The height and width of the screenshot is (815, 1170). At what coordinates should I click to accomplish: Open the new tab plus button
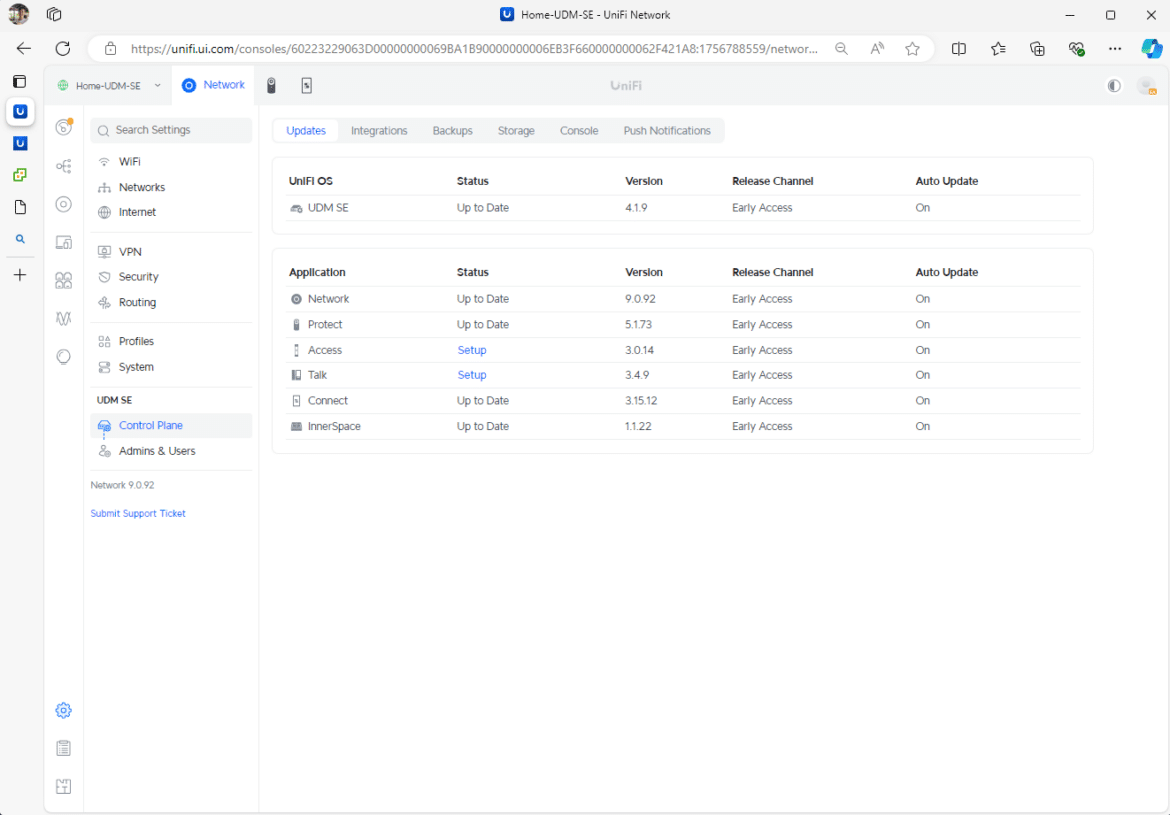(x=20, y=275)
